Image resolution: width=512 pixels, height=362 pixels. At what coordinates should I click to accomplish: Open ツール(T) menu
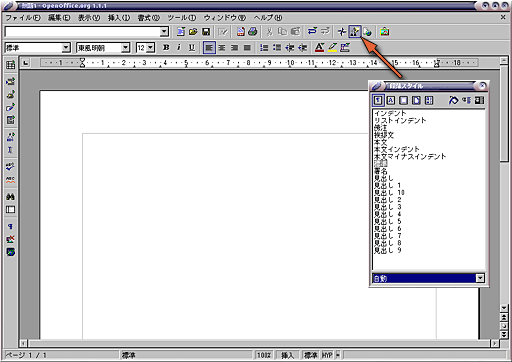[182, 18]
